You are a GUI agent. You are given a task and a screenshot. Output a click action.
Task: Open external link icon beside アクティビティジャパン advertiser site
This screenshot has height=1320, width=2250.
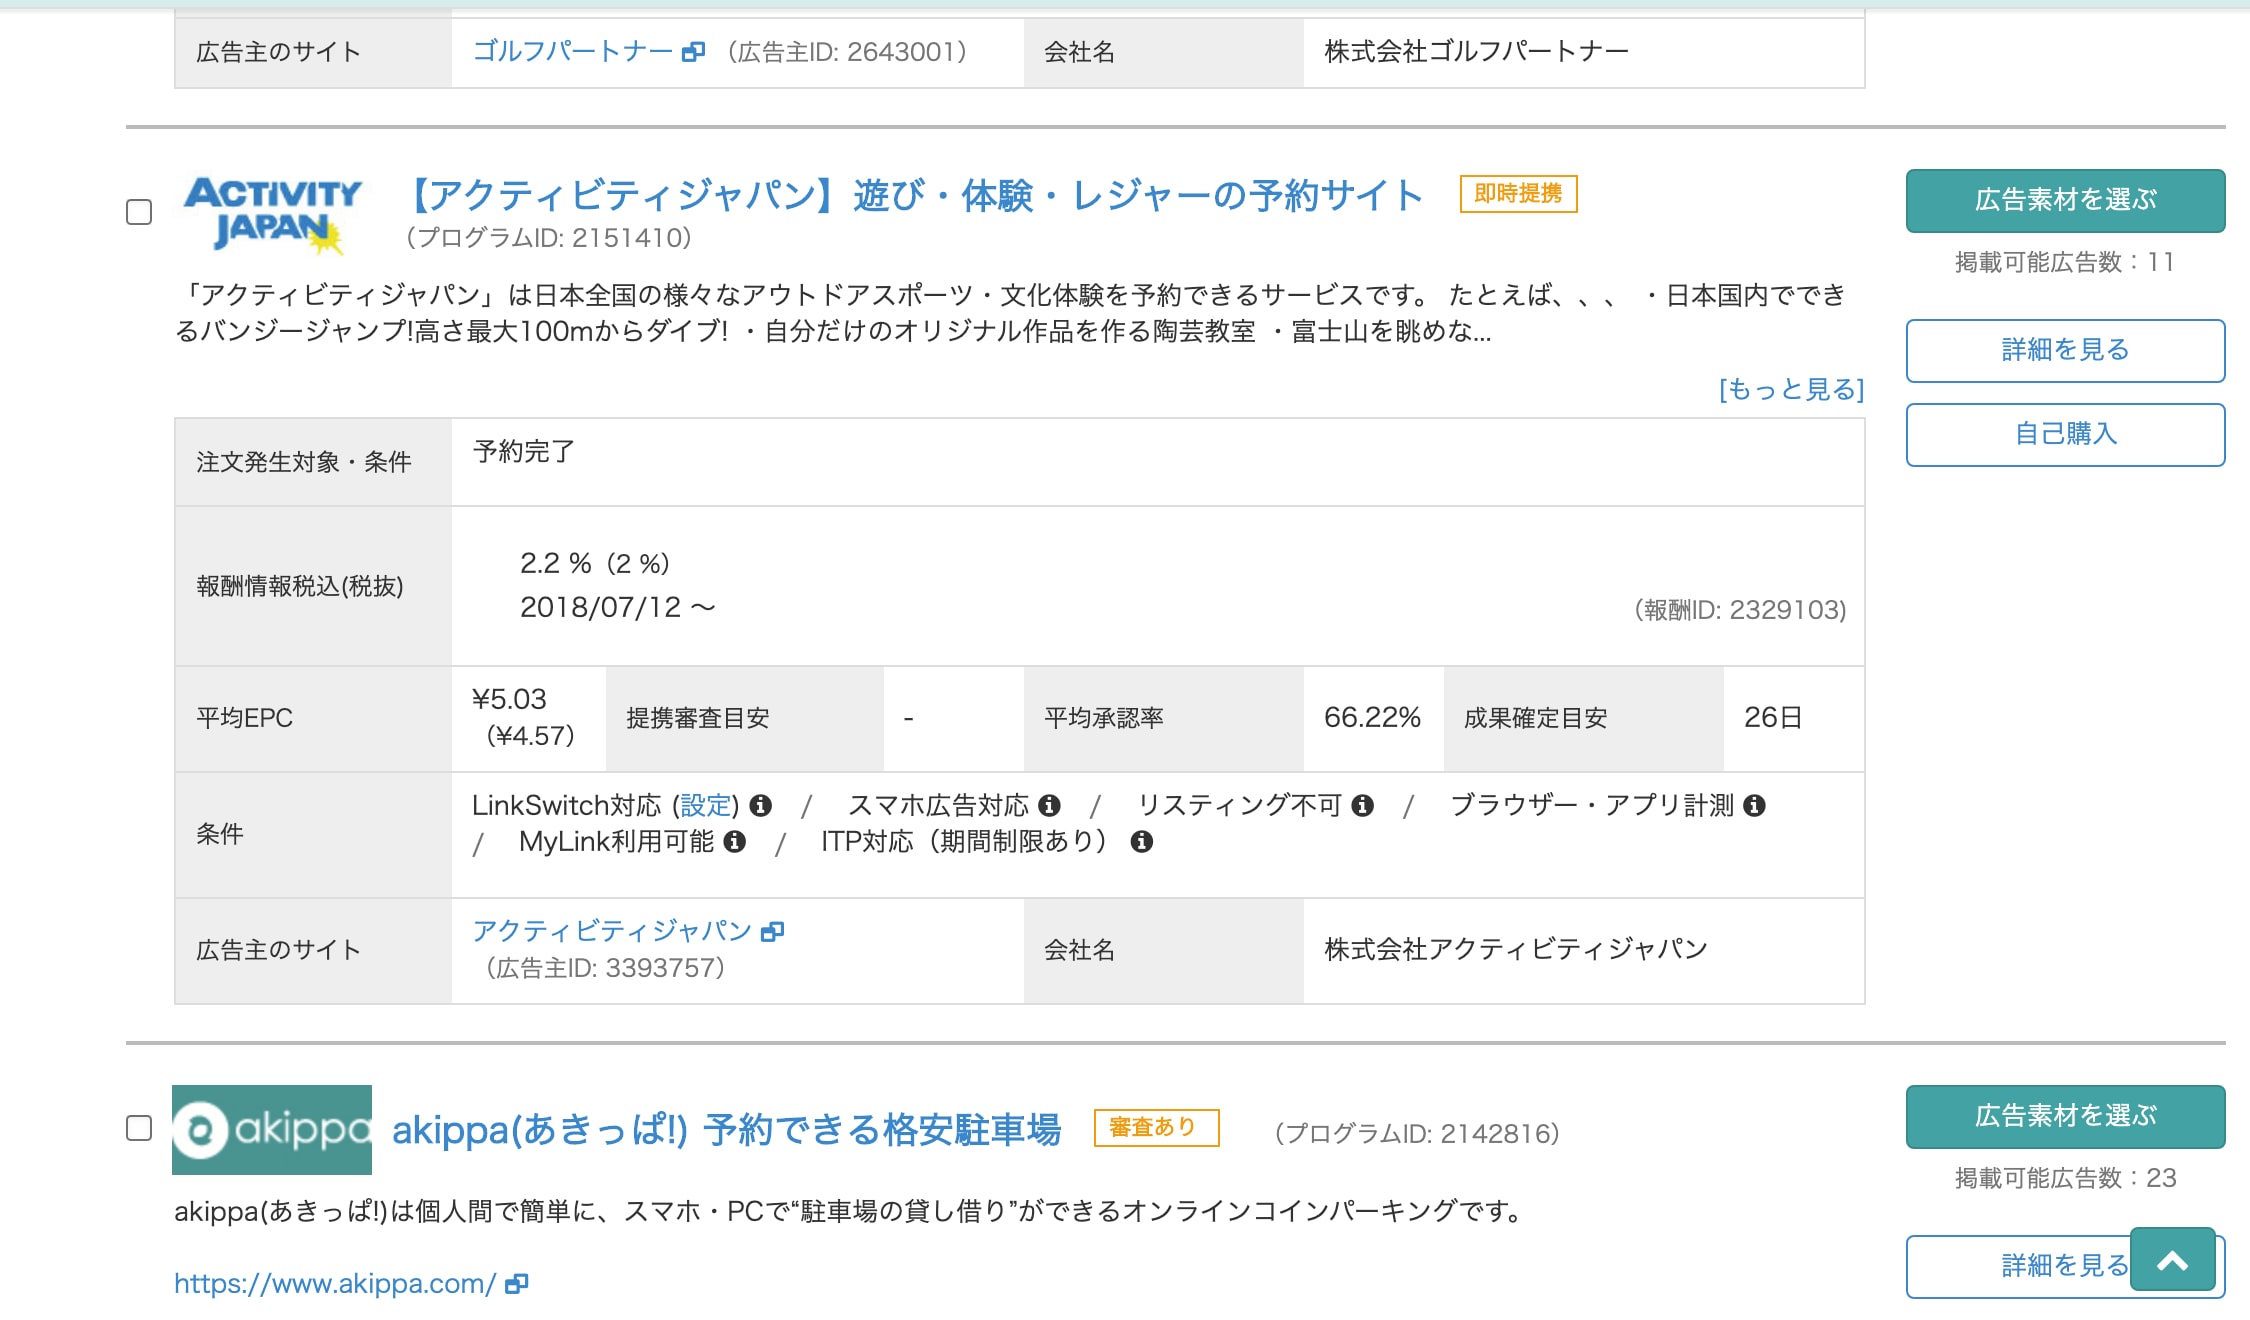[x=772, y=932]
